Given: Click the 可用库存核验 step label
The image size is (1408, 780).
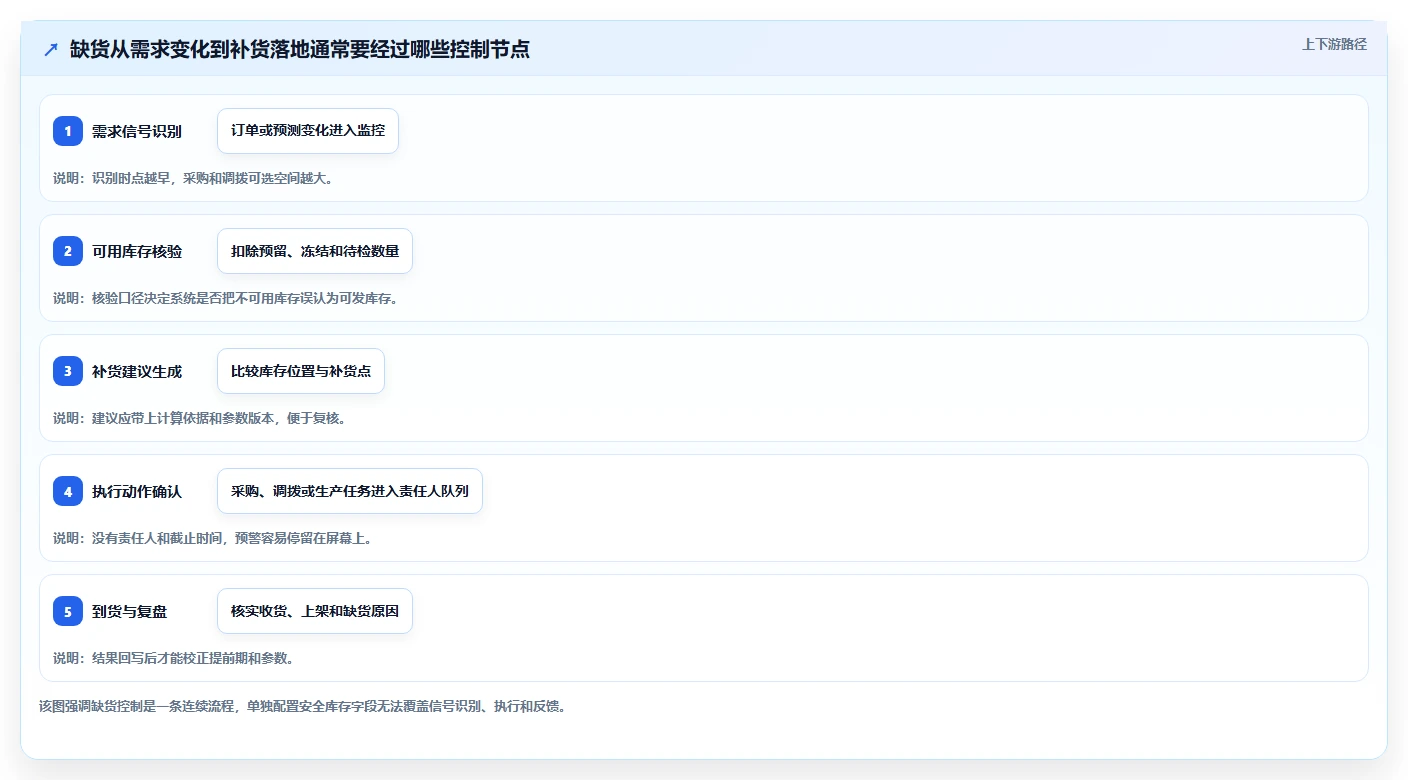Looking at the screenshot, I should (x=137, y=251).
